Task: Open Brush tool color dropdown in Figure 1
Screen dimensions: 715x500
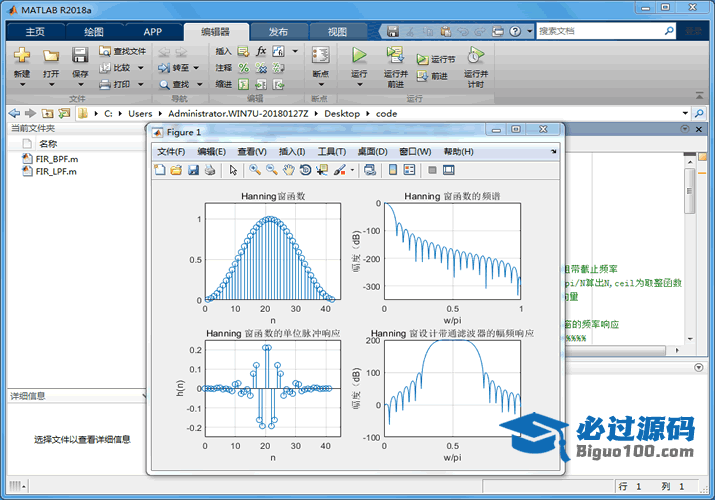Action: coord(352,170)
